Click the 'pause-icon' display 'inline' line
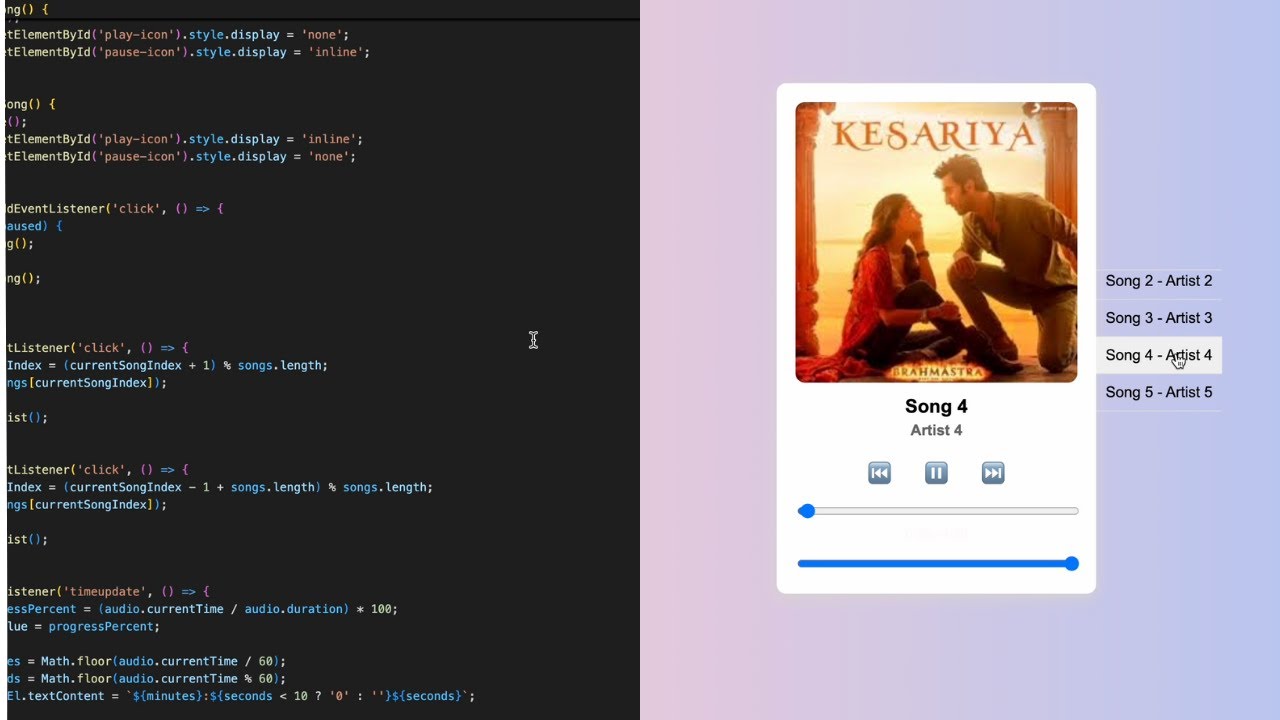 click(187, 51)
